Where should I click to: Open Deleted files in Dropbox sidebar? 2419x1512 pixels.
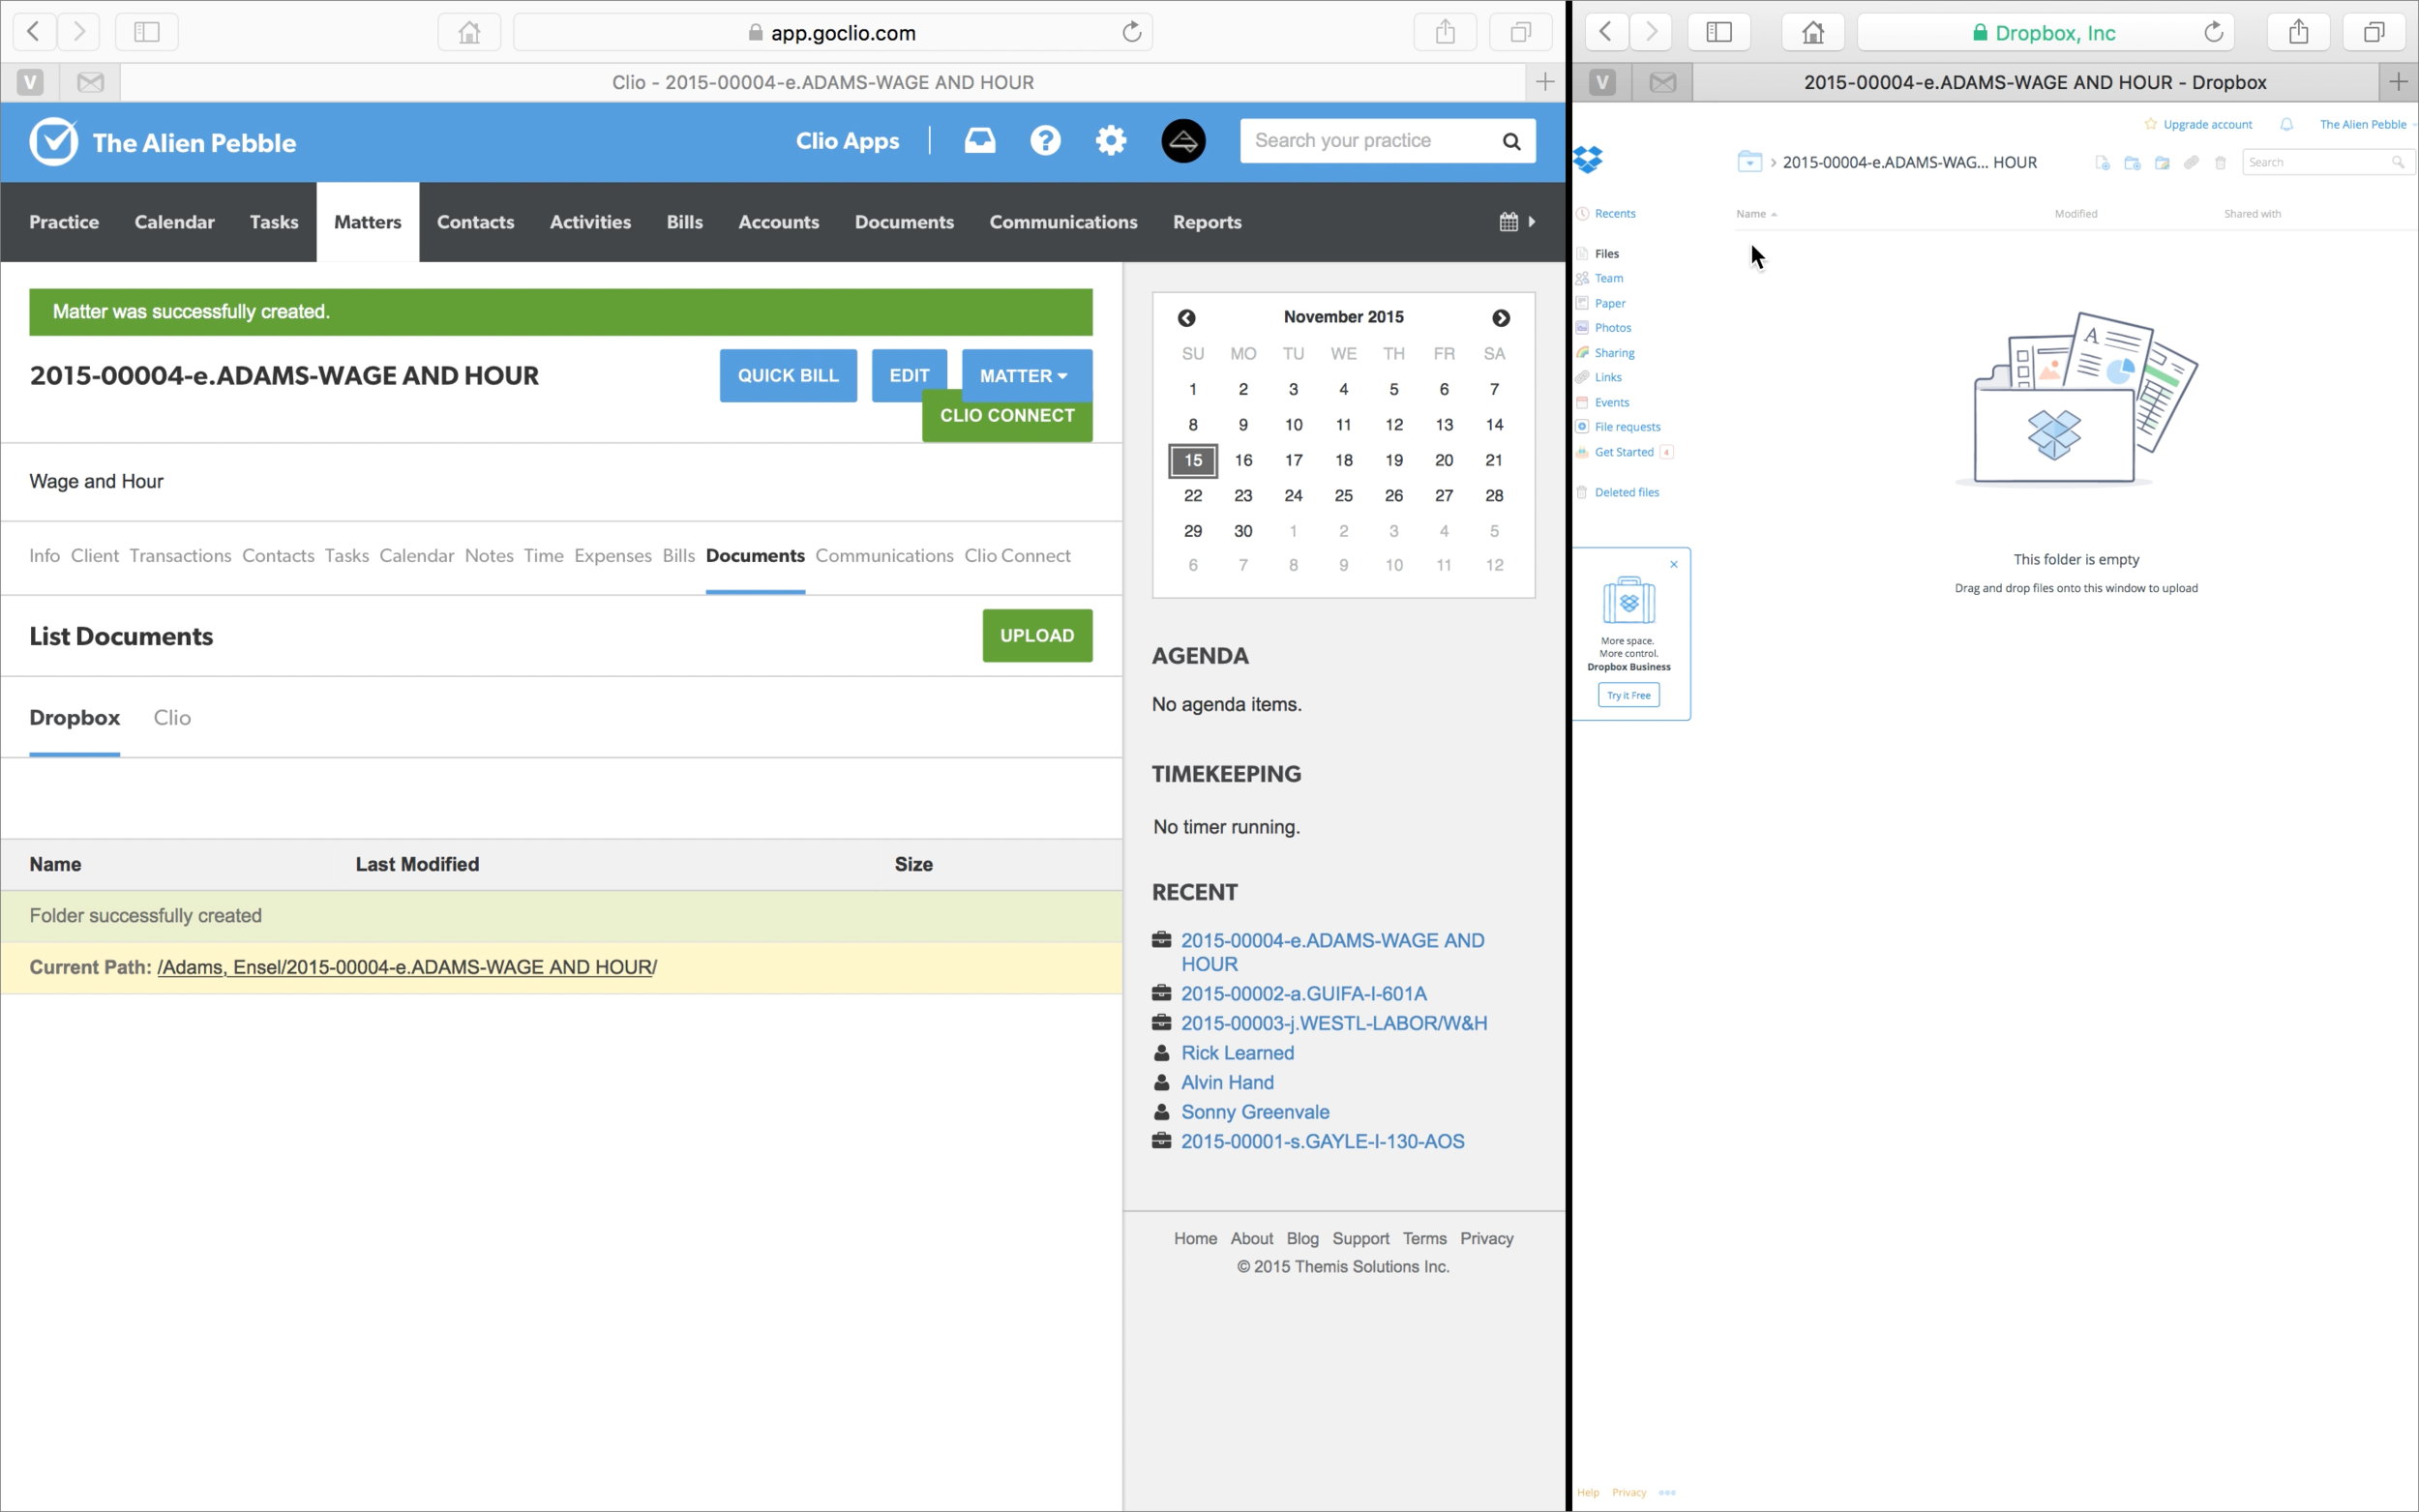tap(1626, 492)
